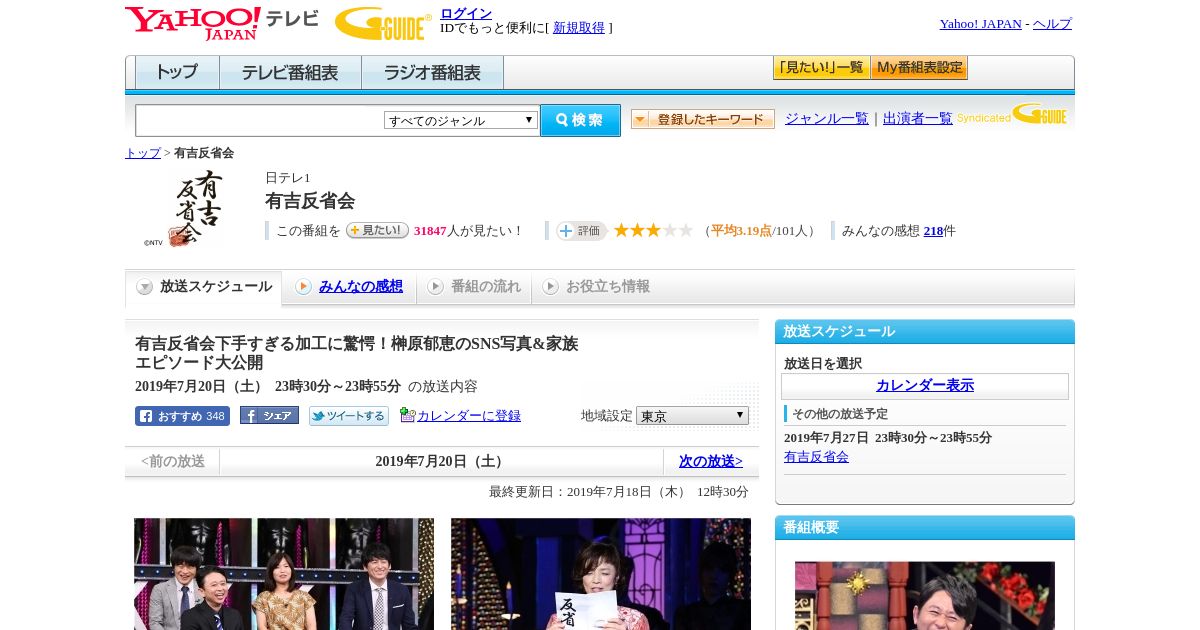Switch to the テレビ番組表 tab

(x=290, y=73)
